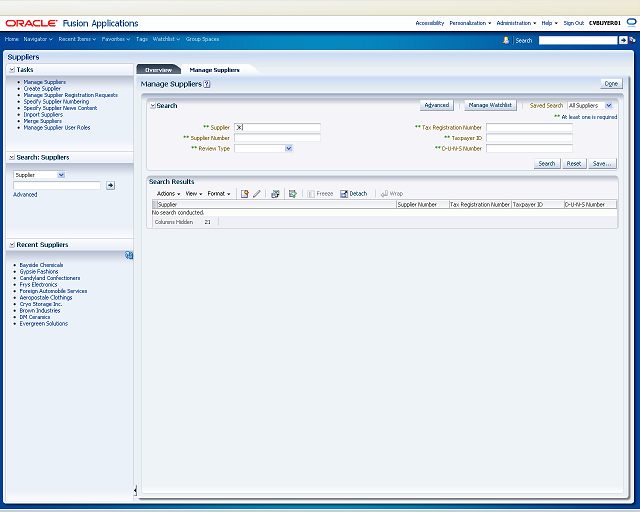This screenshot has height=512, width=640.
Task: Click the Sign Out link
Action: click(x=573, y=23)
